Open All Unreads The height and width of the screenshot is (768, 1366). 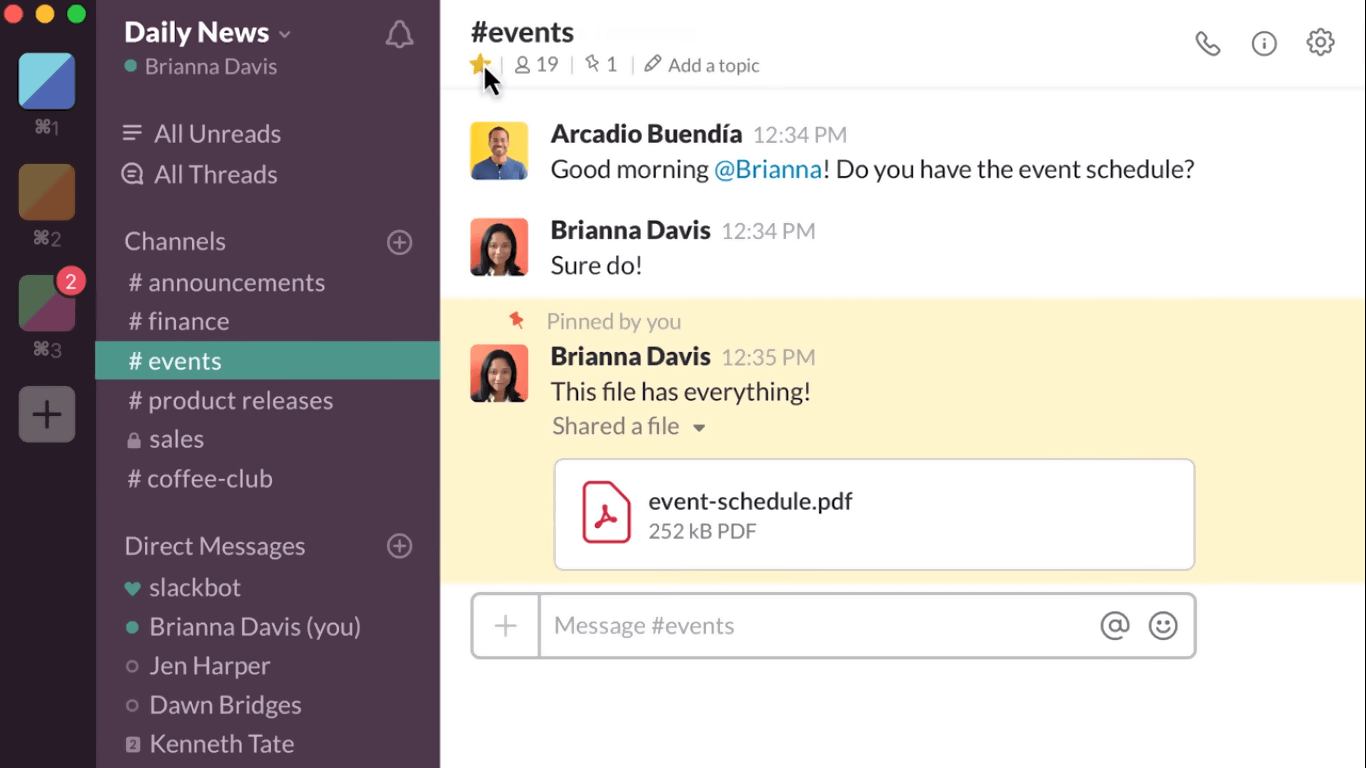coord(201,134)
